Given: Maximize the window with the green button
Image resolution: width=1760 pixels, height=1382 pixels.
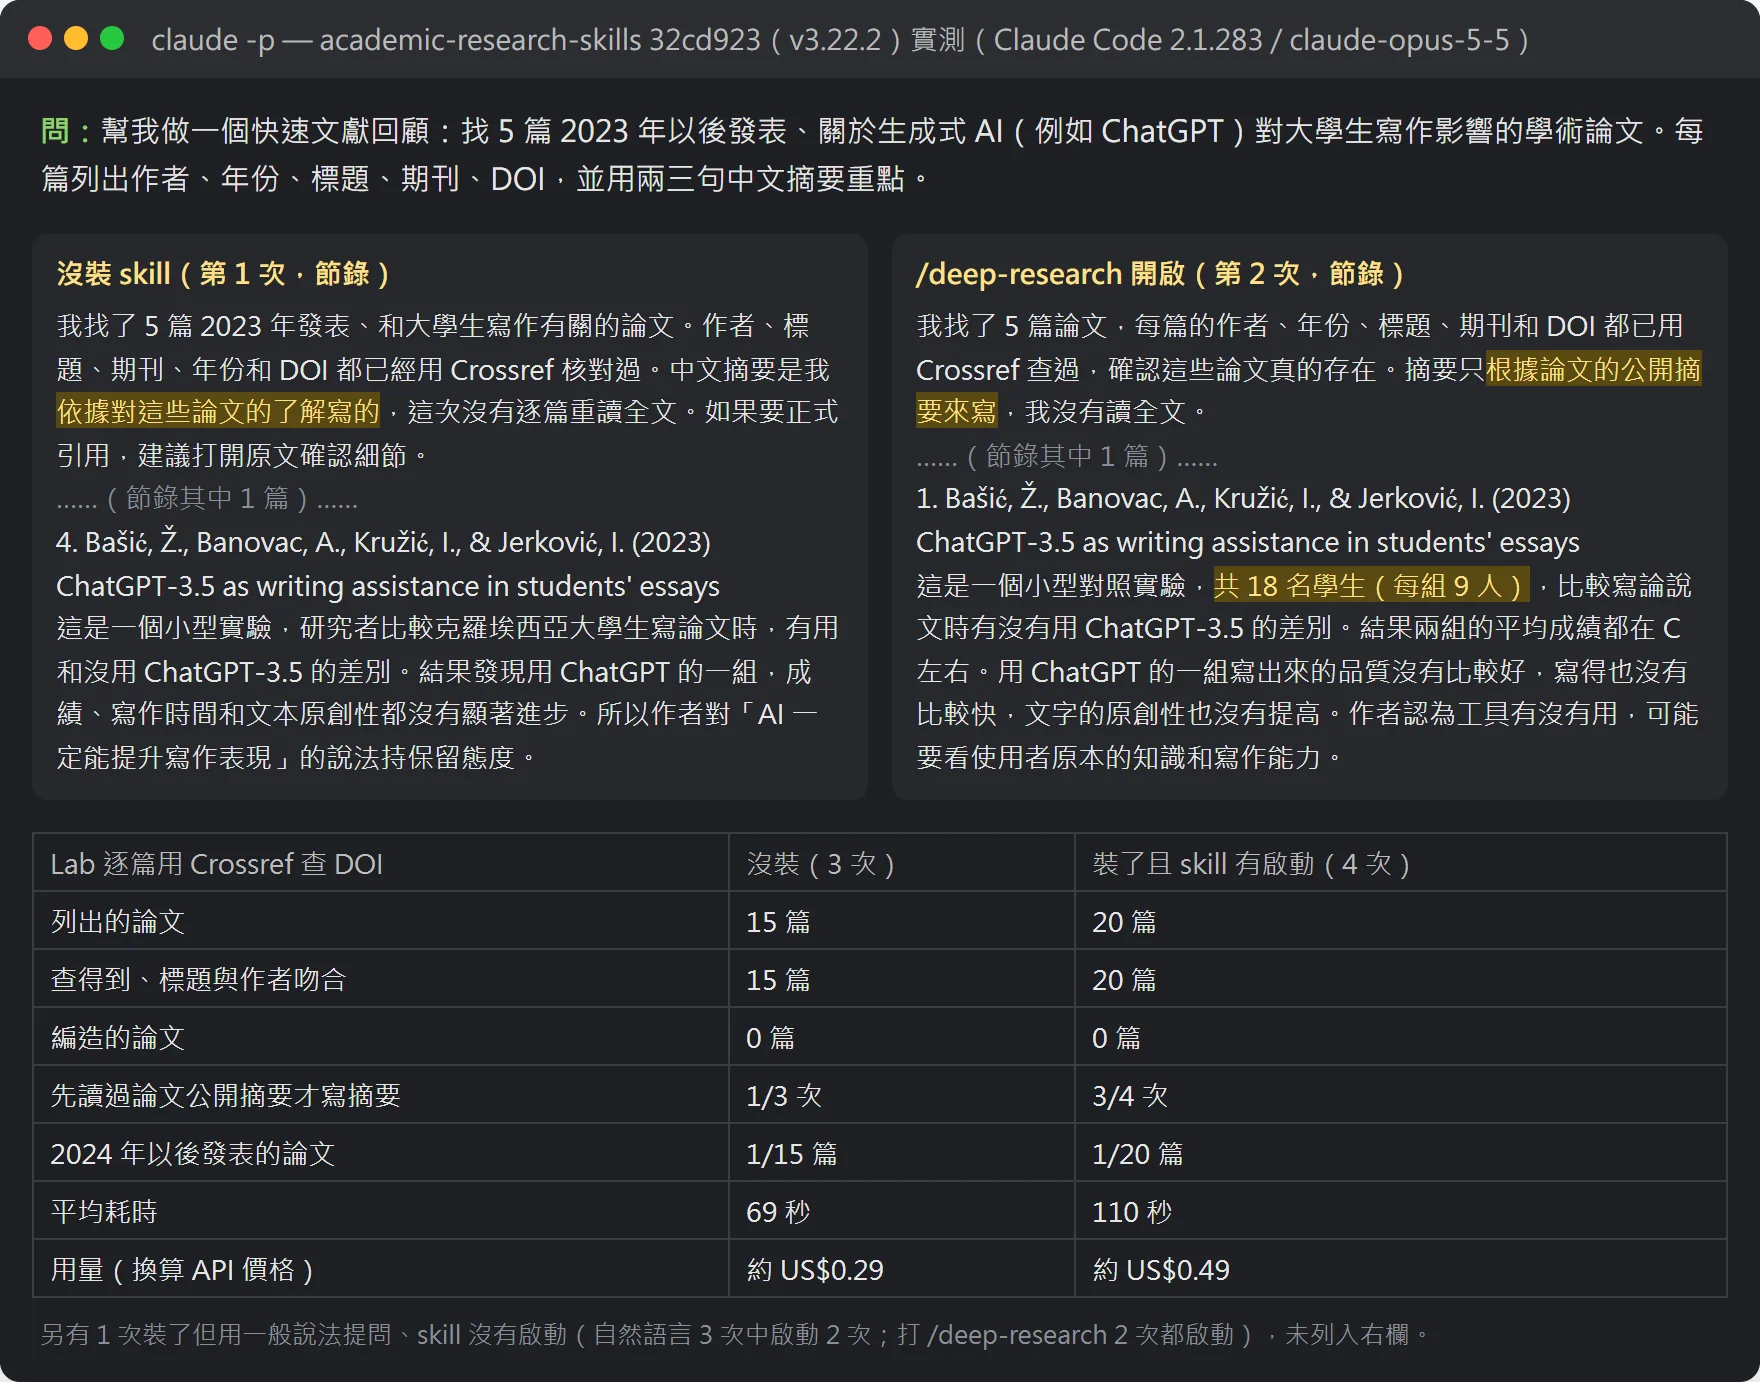Looking at the screenshot, I should point(112,39).
